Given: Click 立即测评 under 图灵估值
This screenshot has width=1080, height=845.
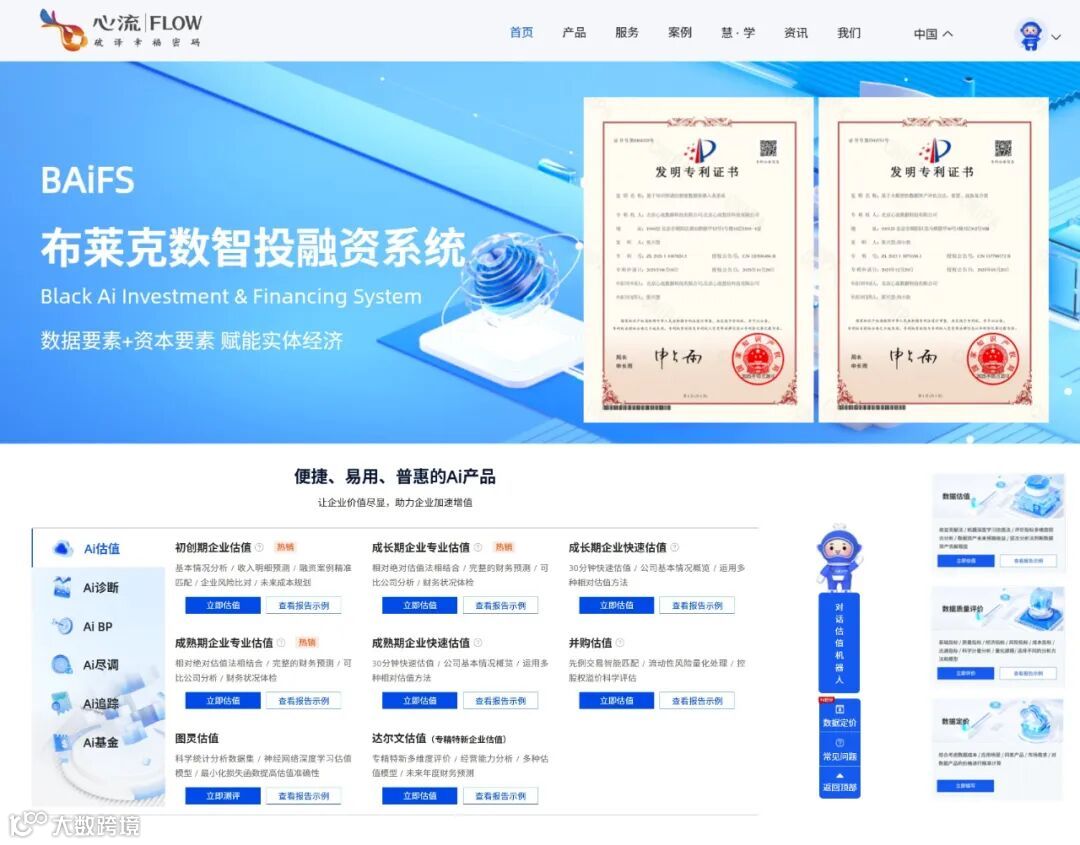Looking at the screenshot, I should (223, 795).
